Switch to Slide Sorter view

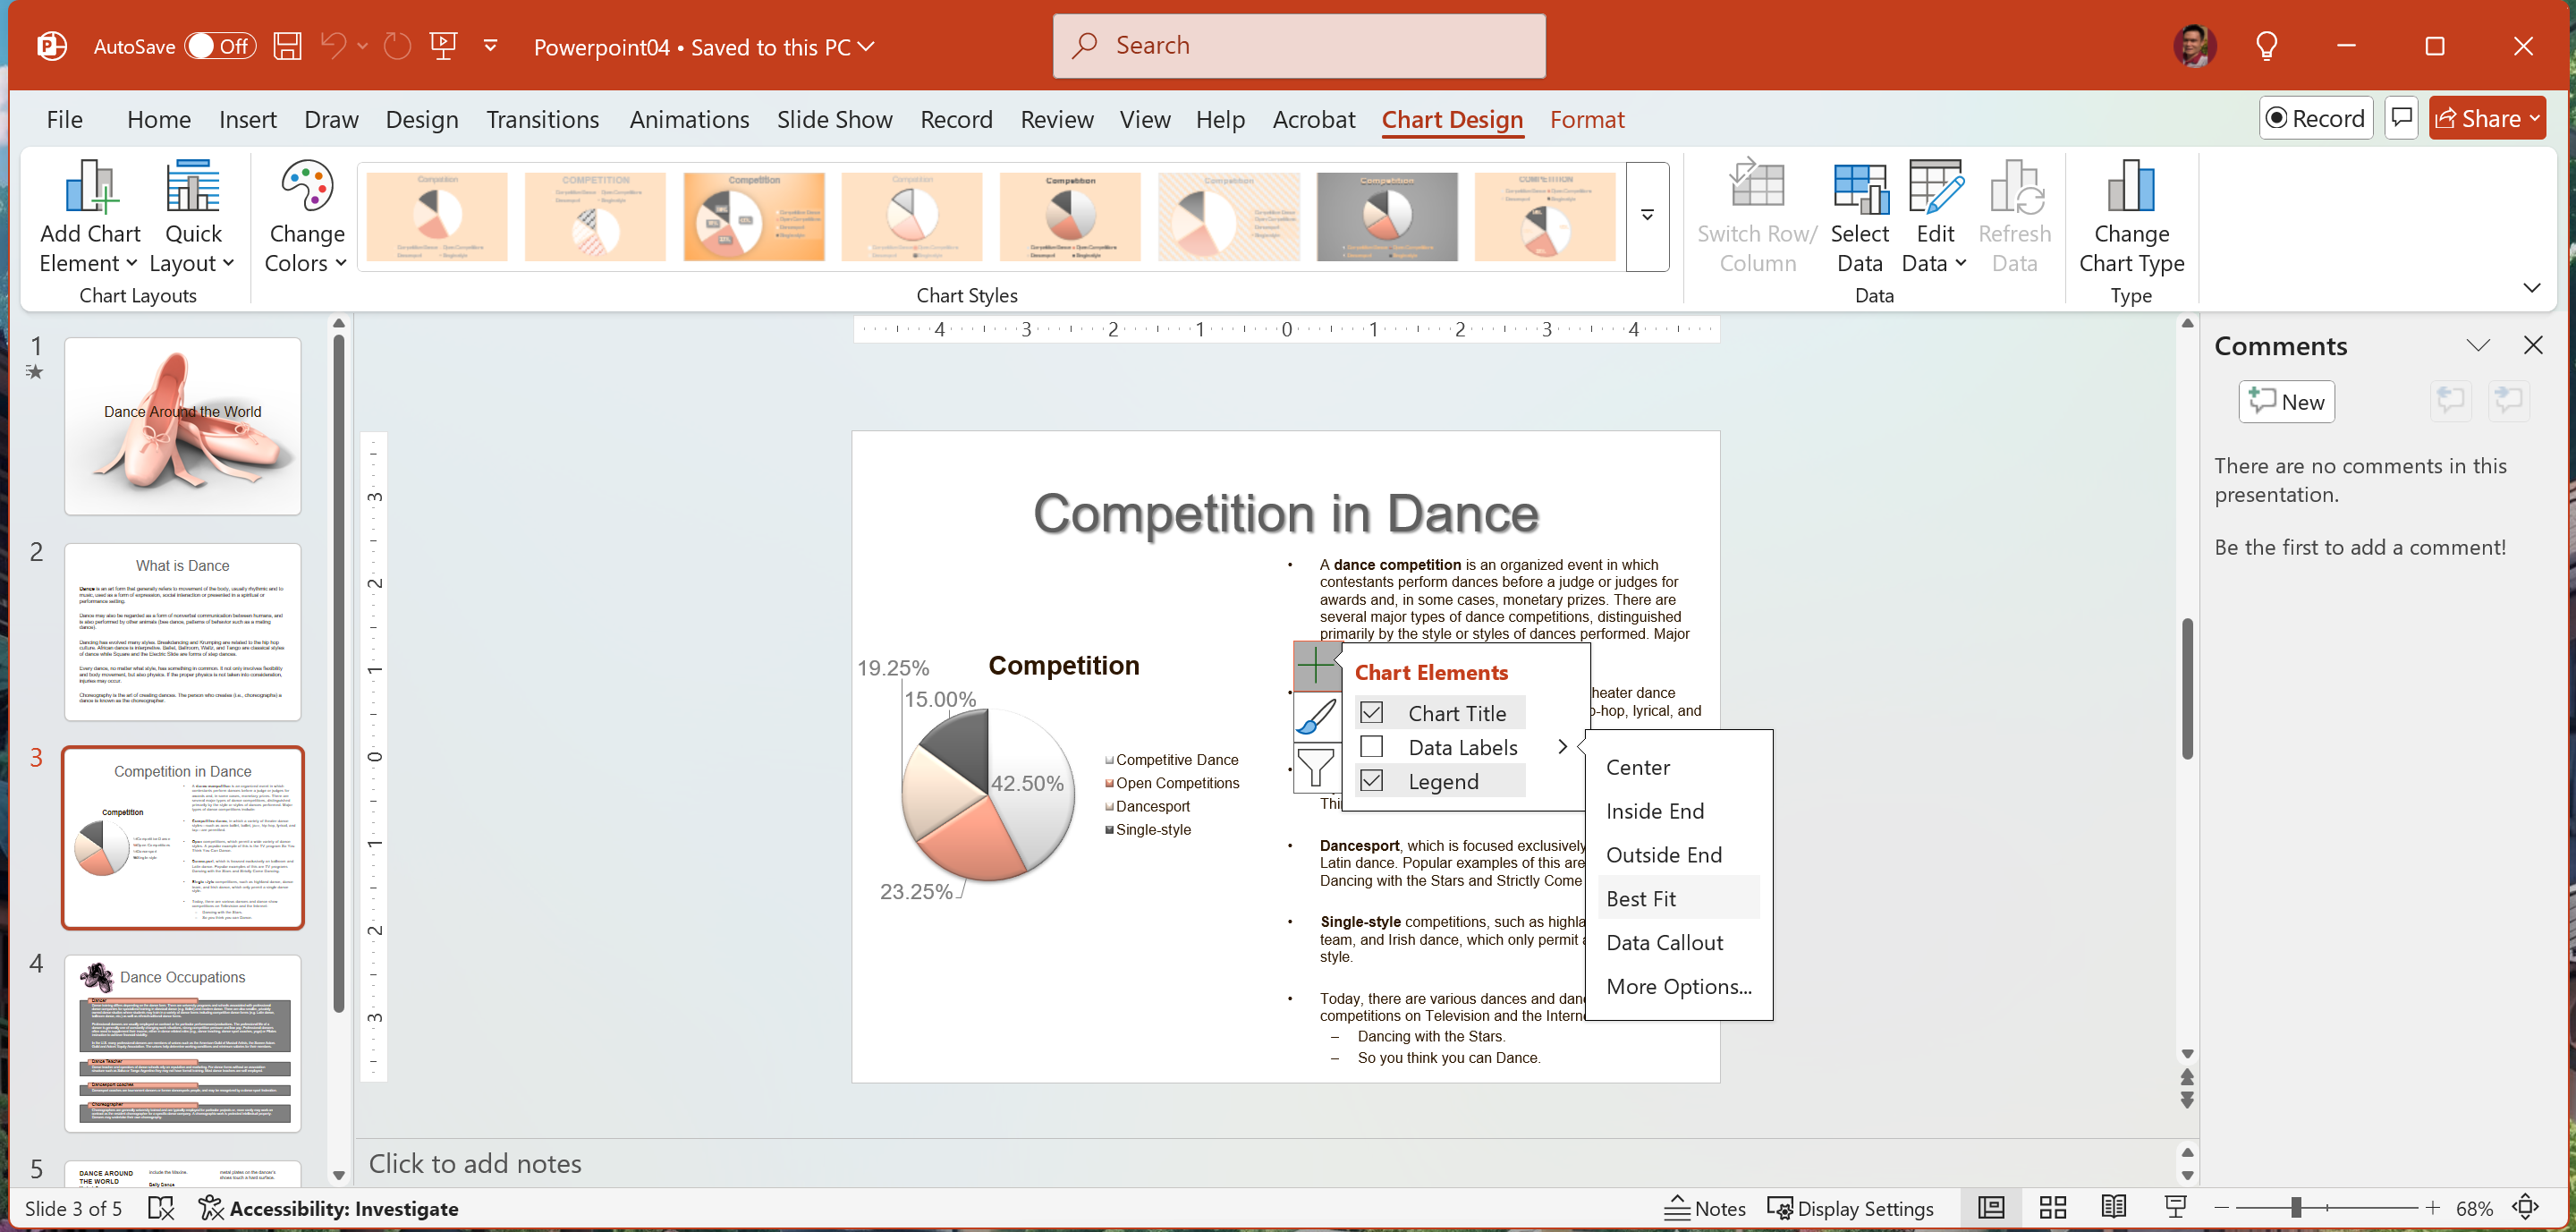2053,1208
